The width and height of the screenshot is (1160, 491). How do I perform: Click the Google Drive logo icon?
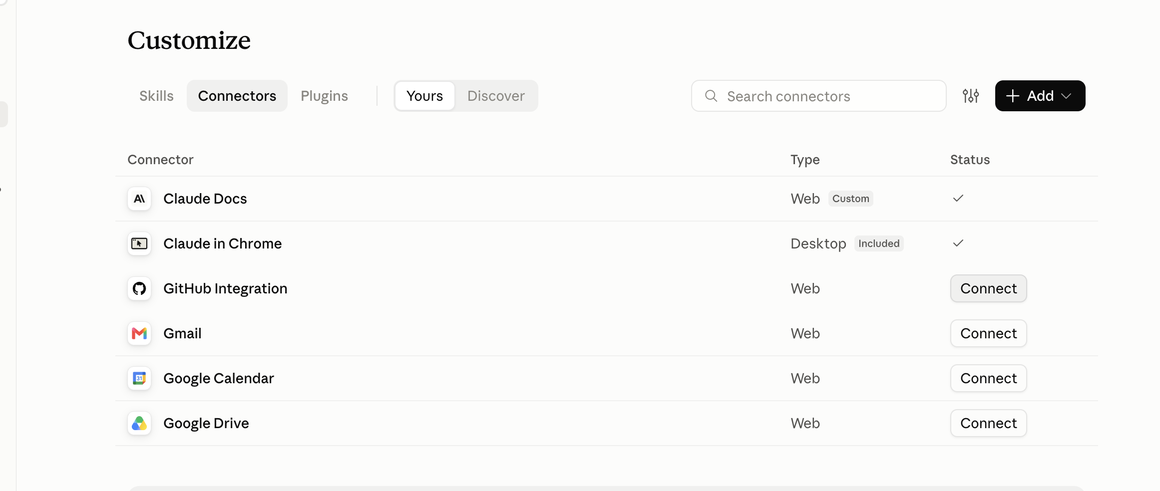[139, 424]
